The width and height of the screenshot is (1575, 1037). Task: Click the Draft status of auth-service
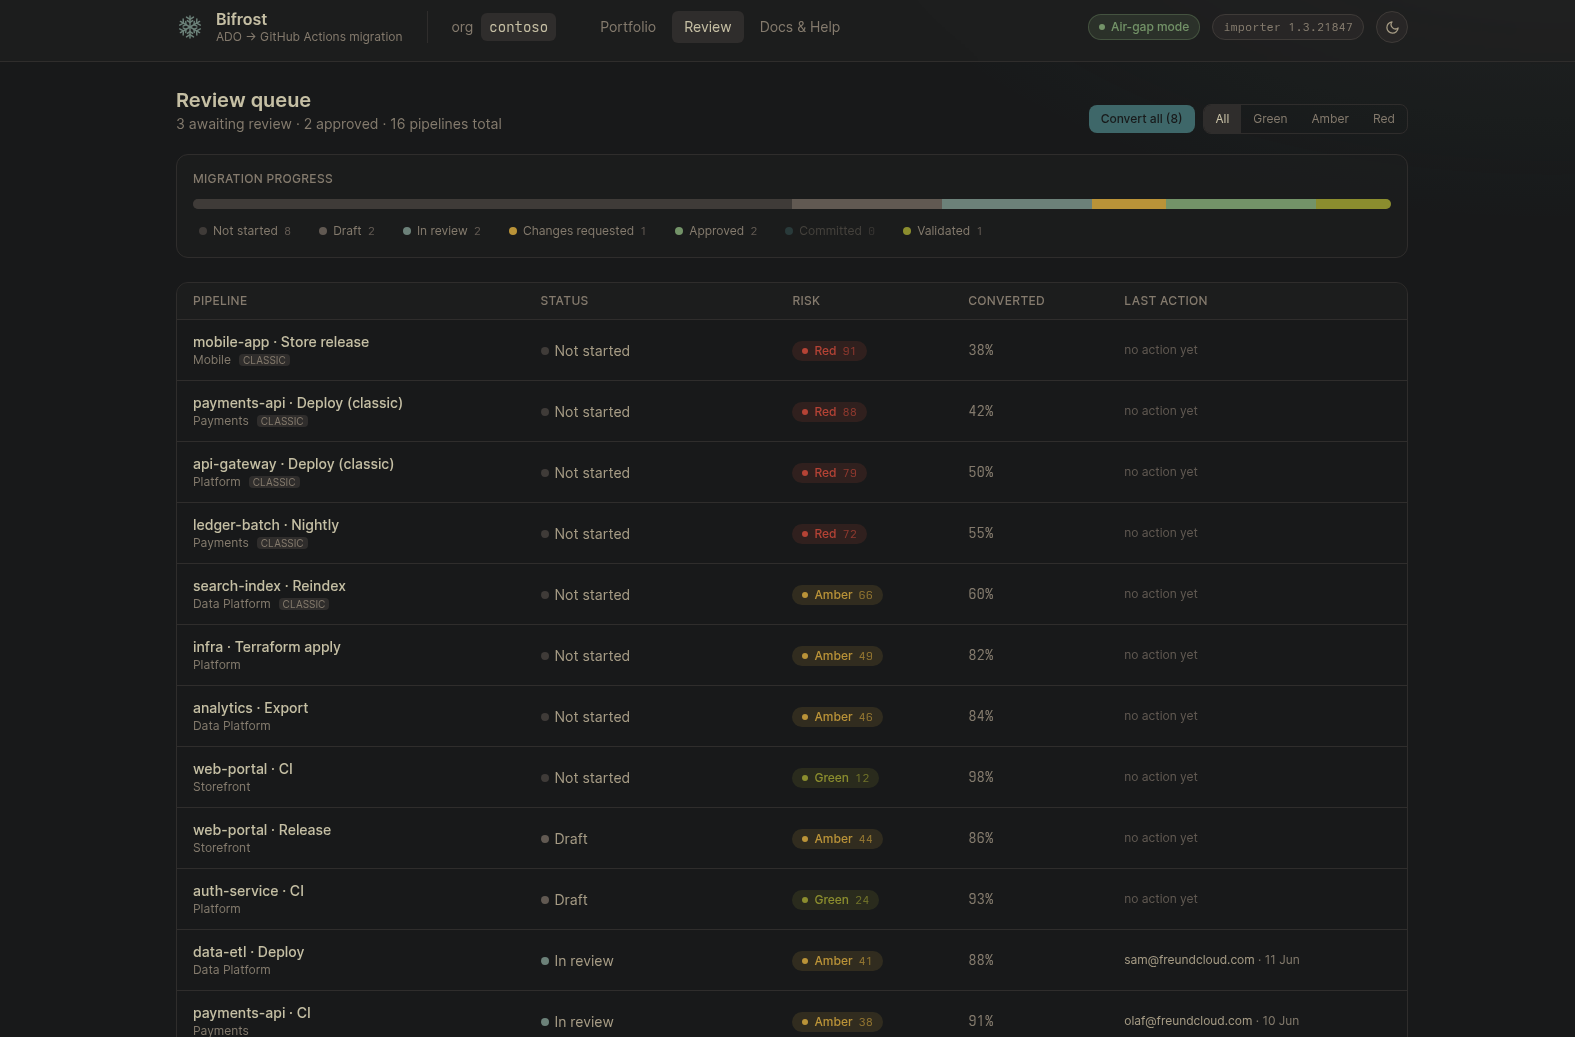pyautogui.click(x=564, y=900)
